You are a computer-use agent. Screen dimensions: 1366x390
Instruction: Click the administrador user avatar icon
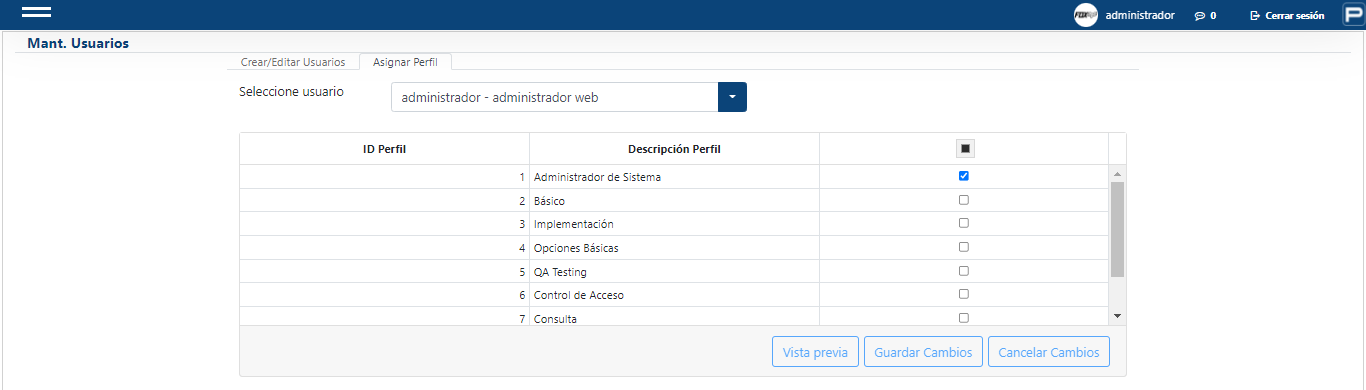[1086, 15]
